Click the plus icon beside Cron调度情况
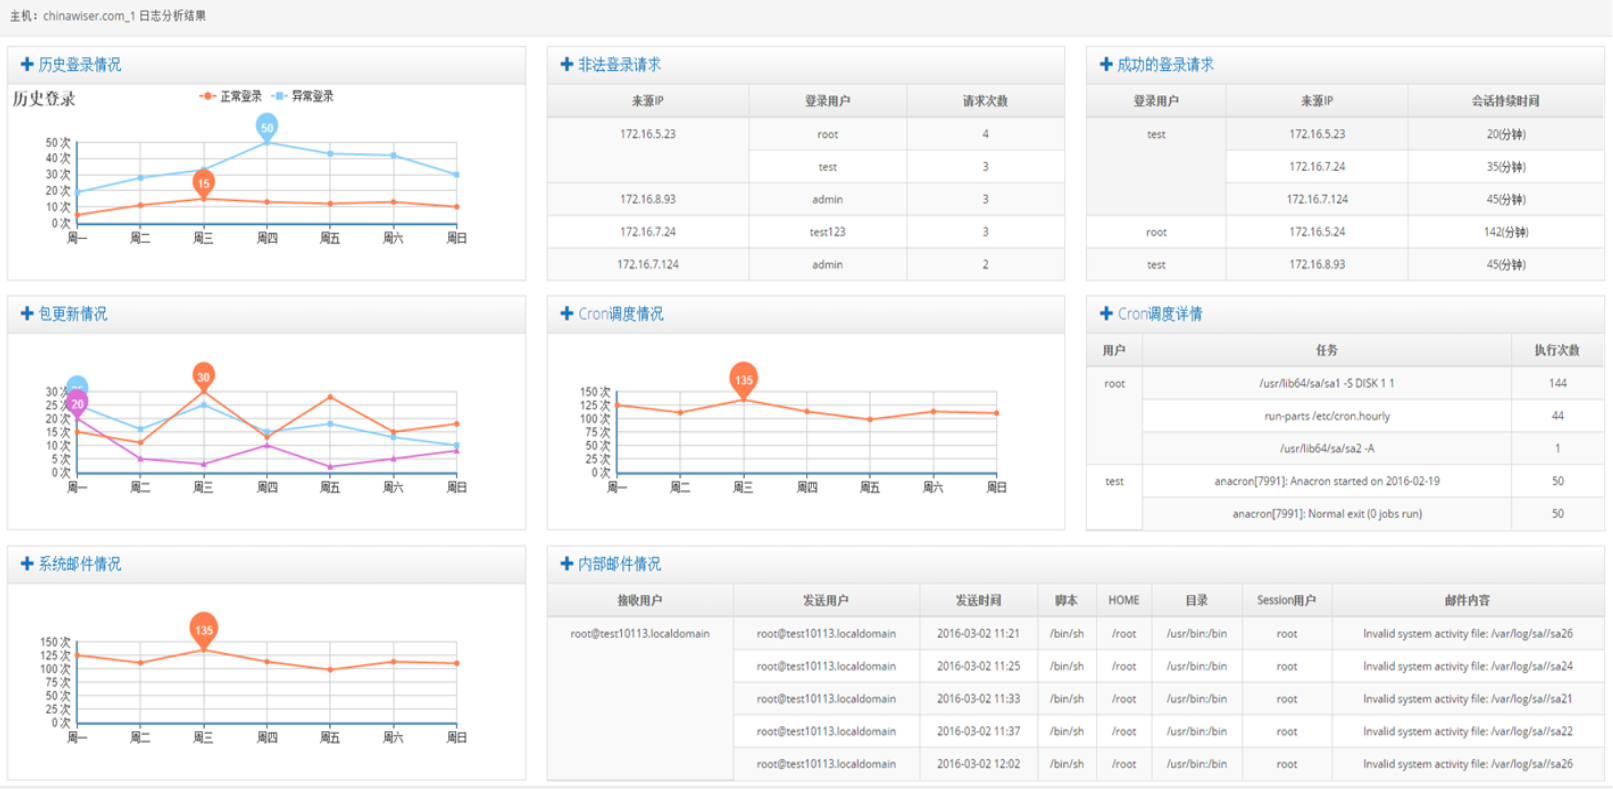 coord(567,313)
